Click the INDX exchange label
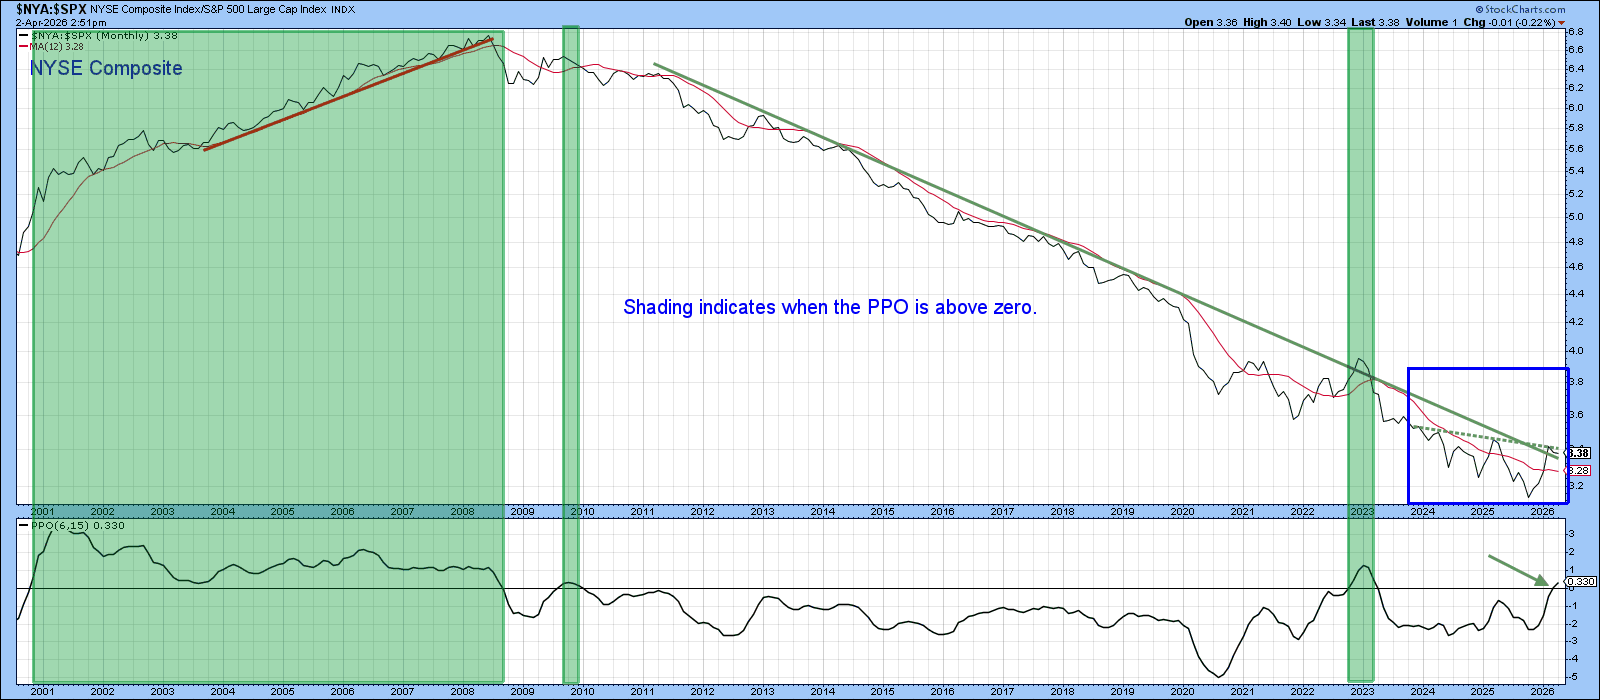 [343, 9]
